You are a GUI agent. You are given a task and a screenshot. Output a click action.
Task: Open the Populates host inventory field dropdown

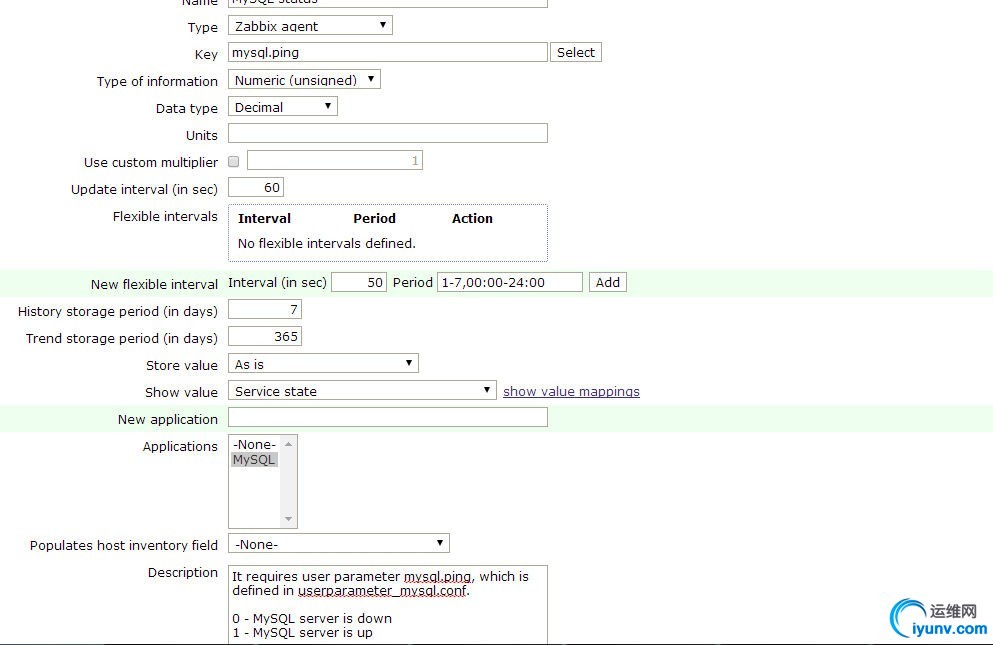tap(338, 544)
